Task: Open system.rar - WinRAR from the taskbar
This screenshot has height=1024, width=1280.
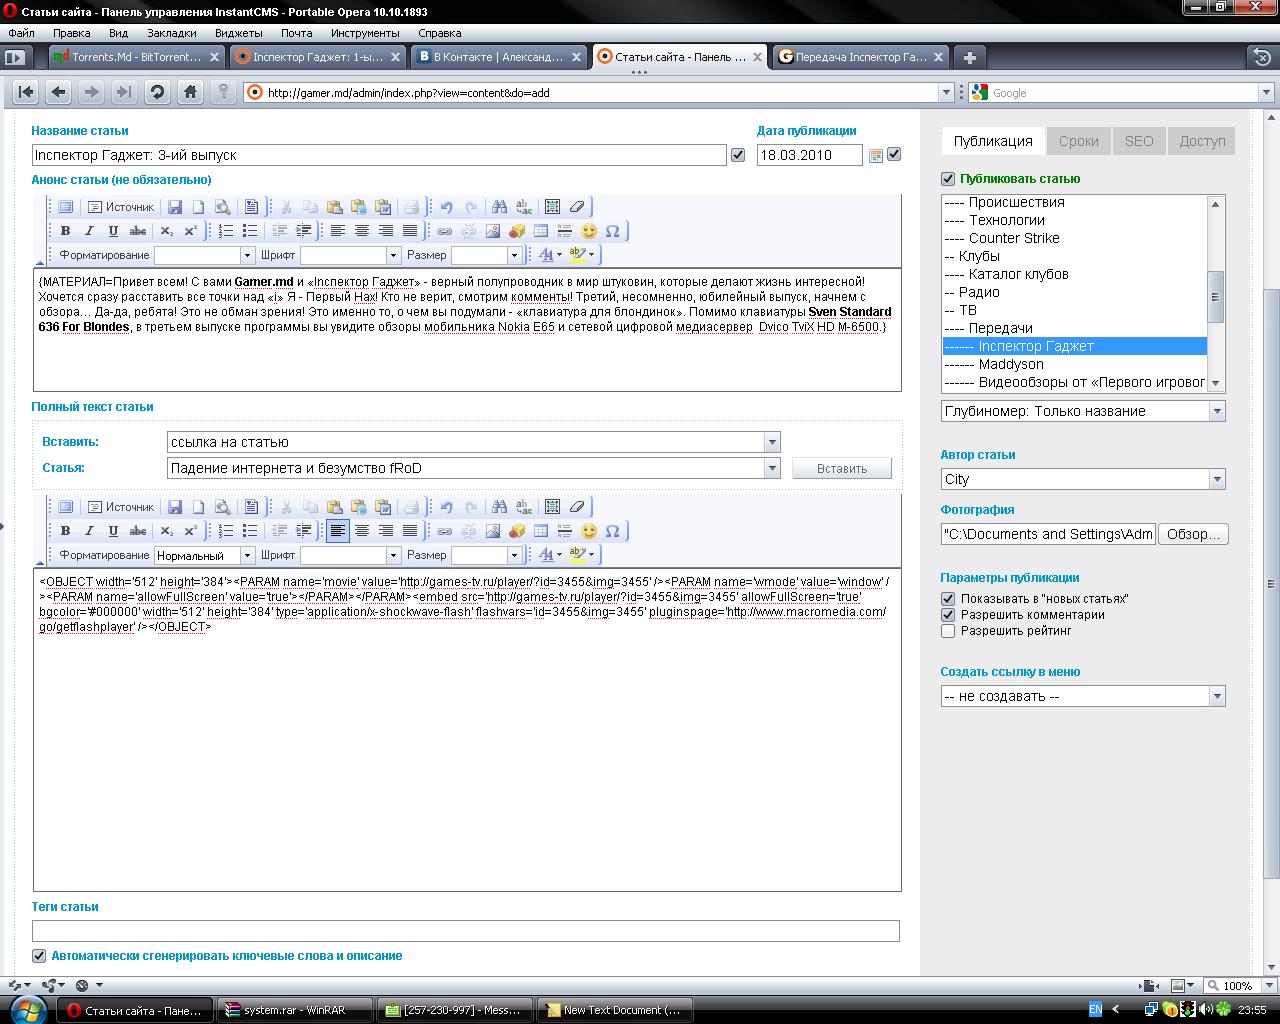Action: click(x=293, y=1010)
